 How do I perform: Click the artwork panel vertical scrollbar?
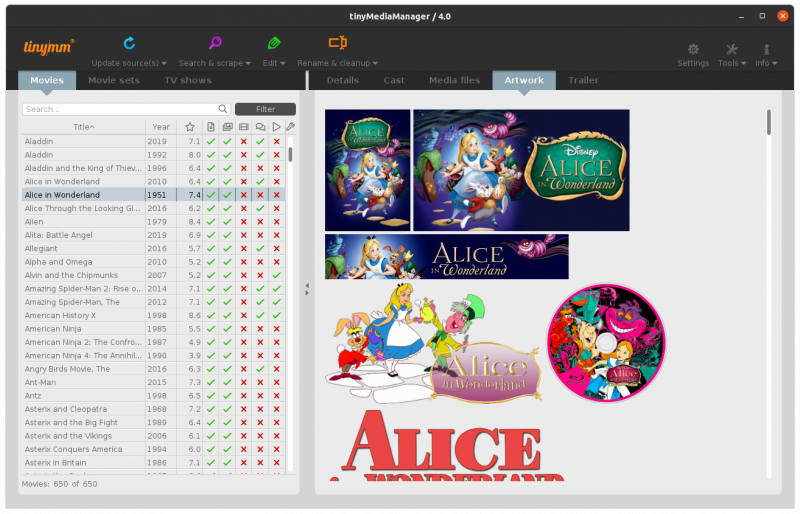point(768,123)
